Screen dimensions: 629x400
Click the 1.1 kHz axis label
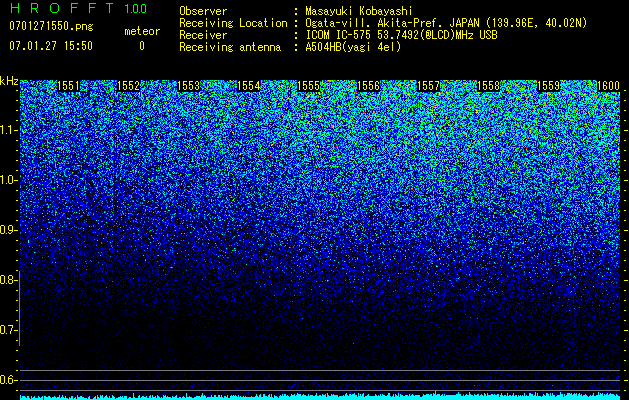pyautogui.click(x=9, y=130)
